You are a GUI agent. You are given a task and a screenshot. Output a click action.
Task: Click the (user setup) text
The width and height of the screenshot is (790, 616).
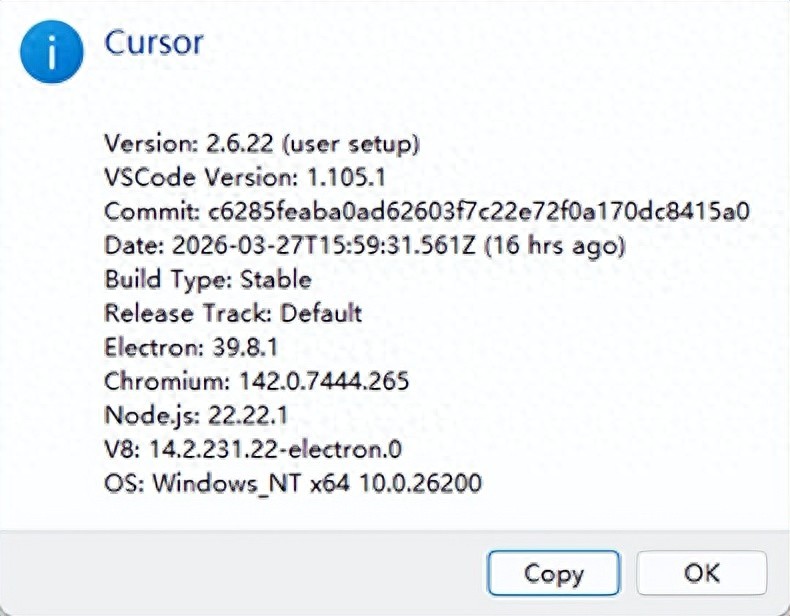[x=351, y=145]
